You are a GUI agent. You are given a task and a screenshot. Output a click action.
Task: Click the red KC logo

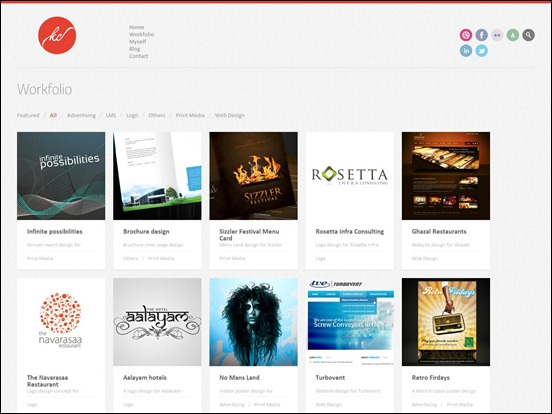point(57,36)
